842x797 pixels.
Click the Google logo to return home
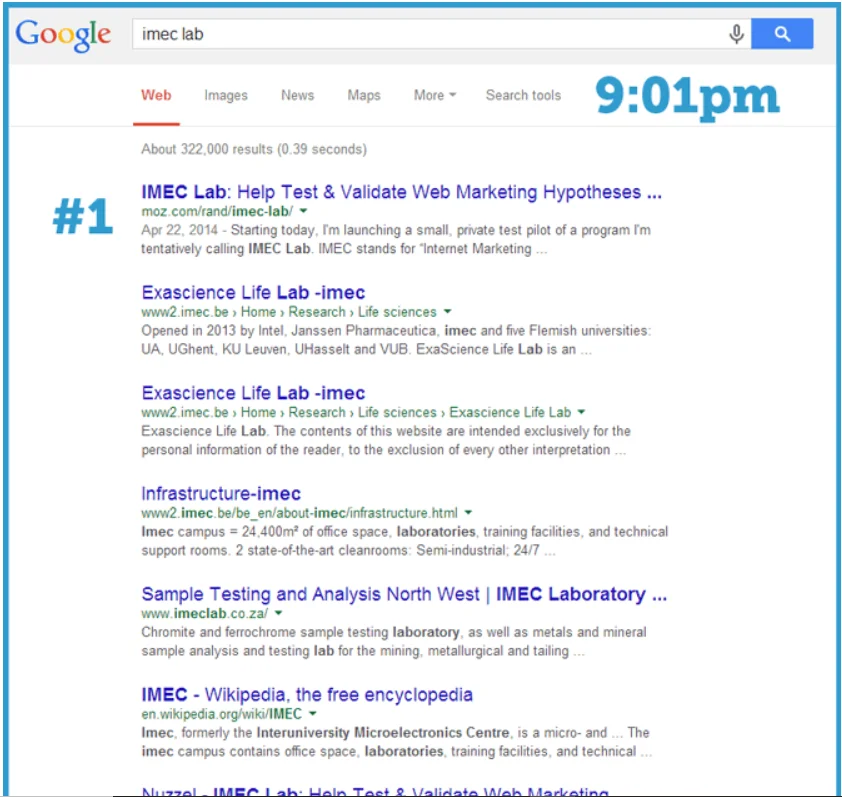[62, 34]
